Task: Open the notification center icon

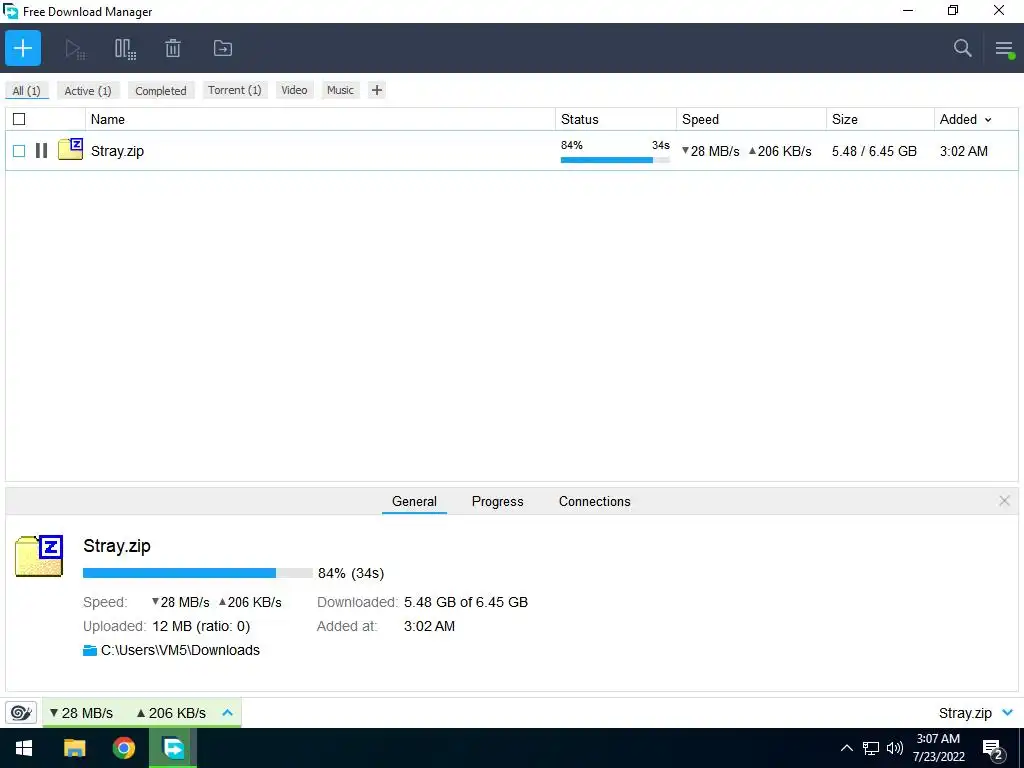Action: click(993, 750)
